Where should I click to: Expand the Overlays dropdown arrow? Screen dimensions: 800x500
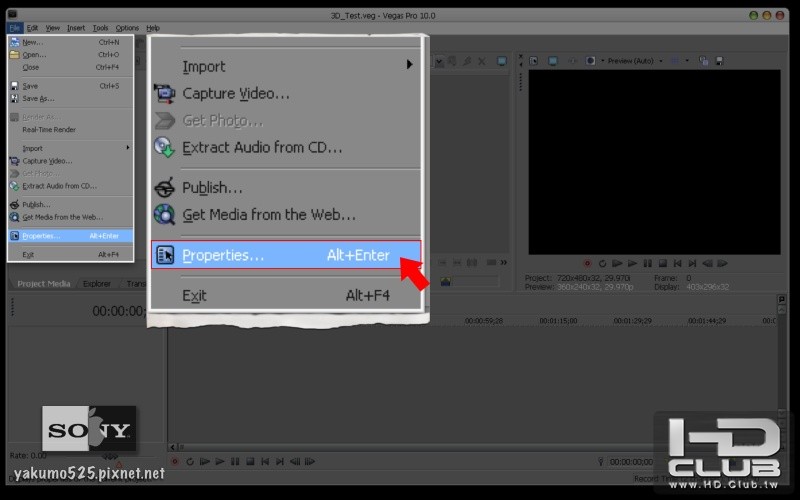pyautogui.click(x=687, y=61)
